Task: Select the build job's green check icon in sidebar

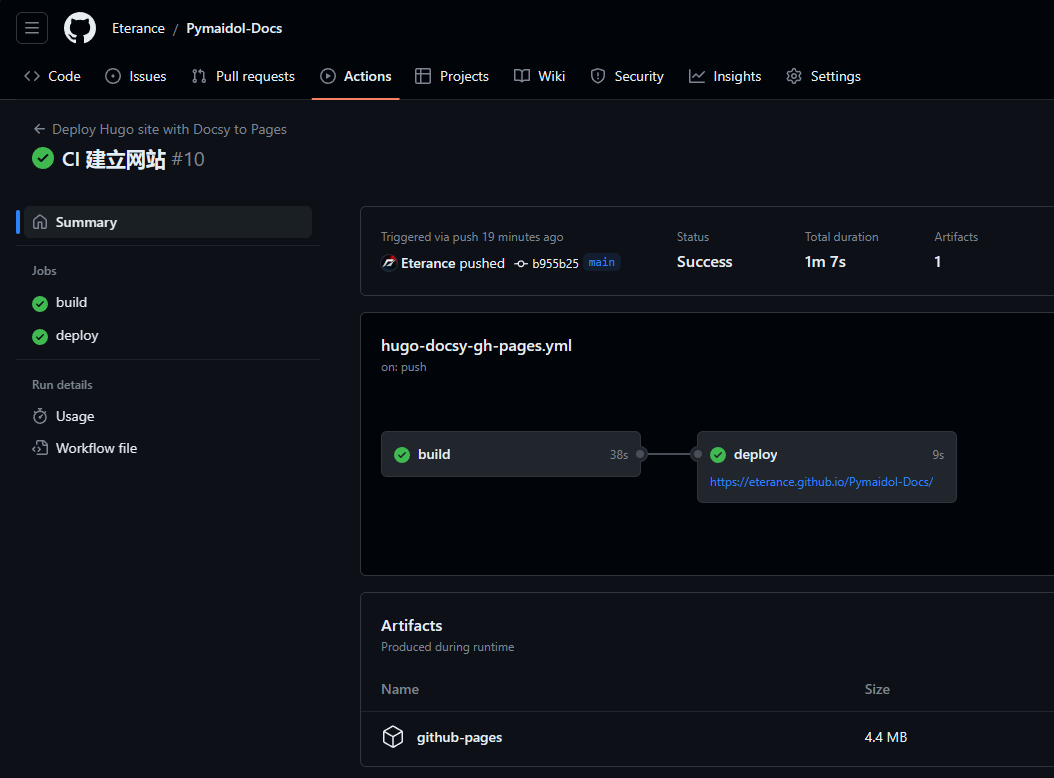Action: point(38,302)
